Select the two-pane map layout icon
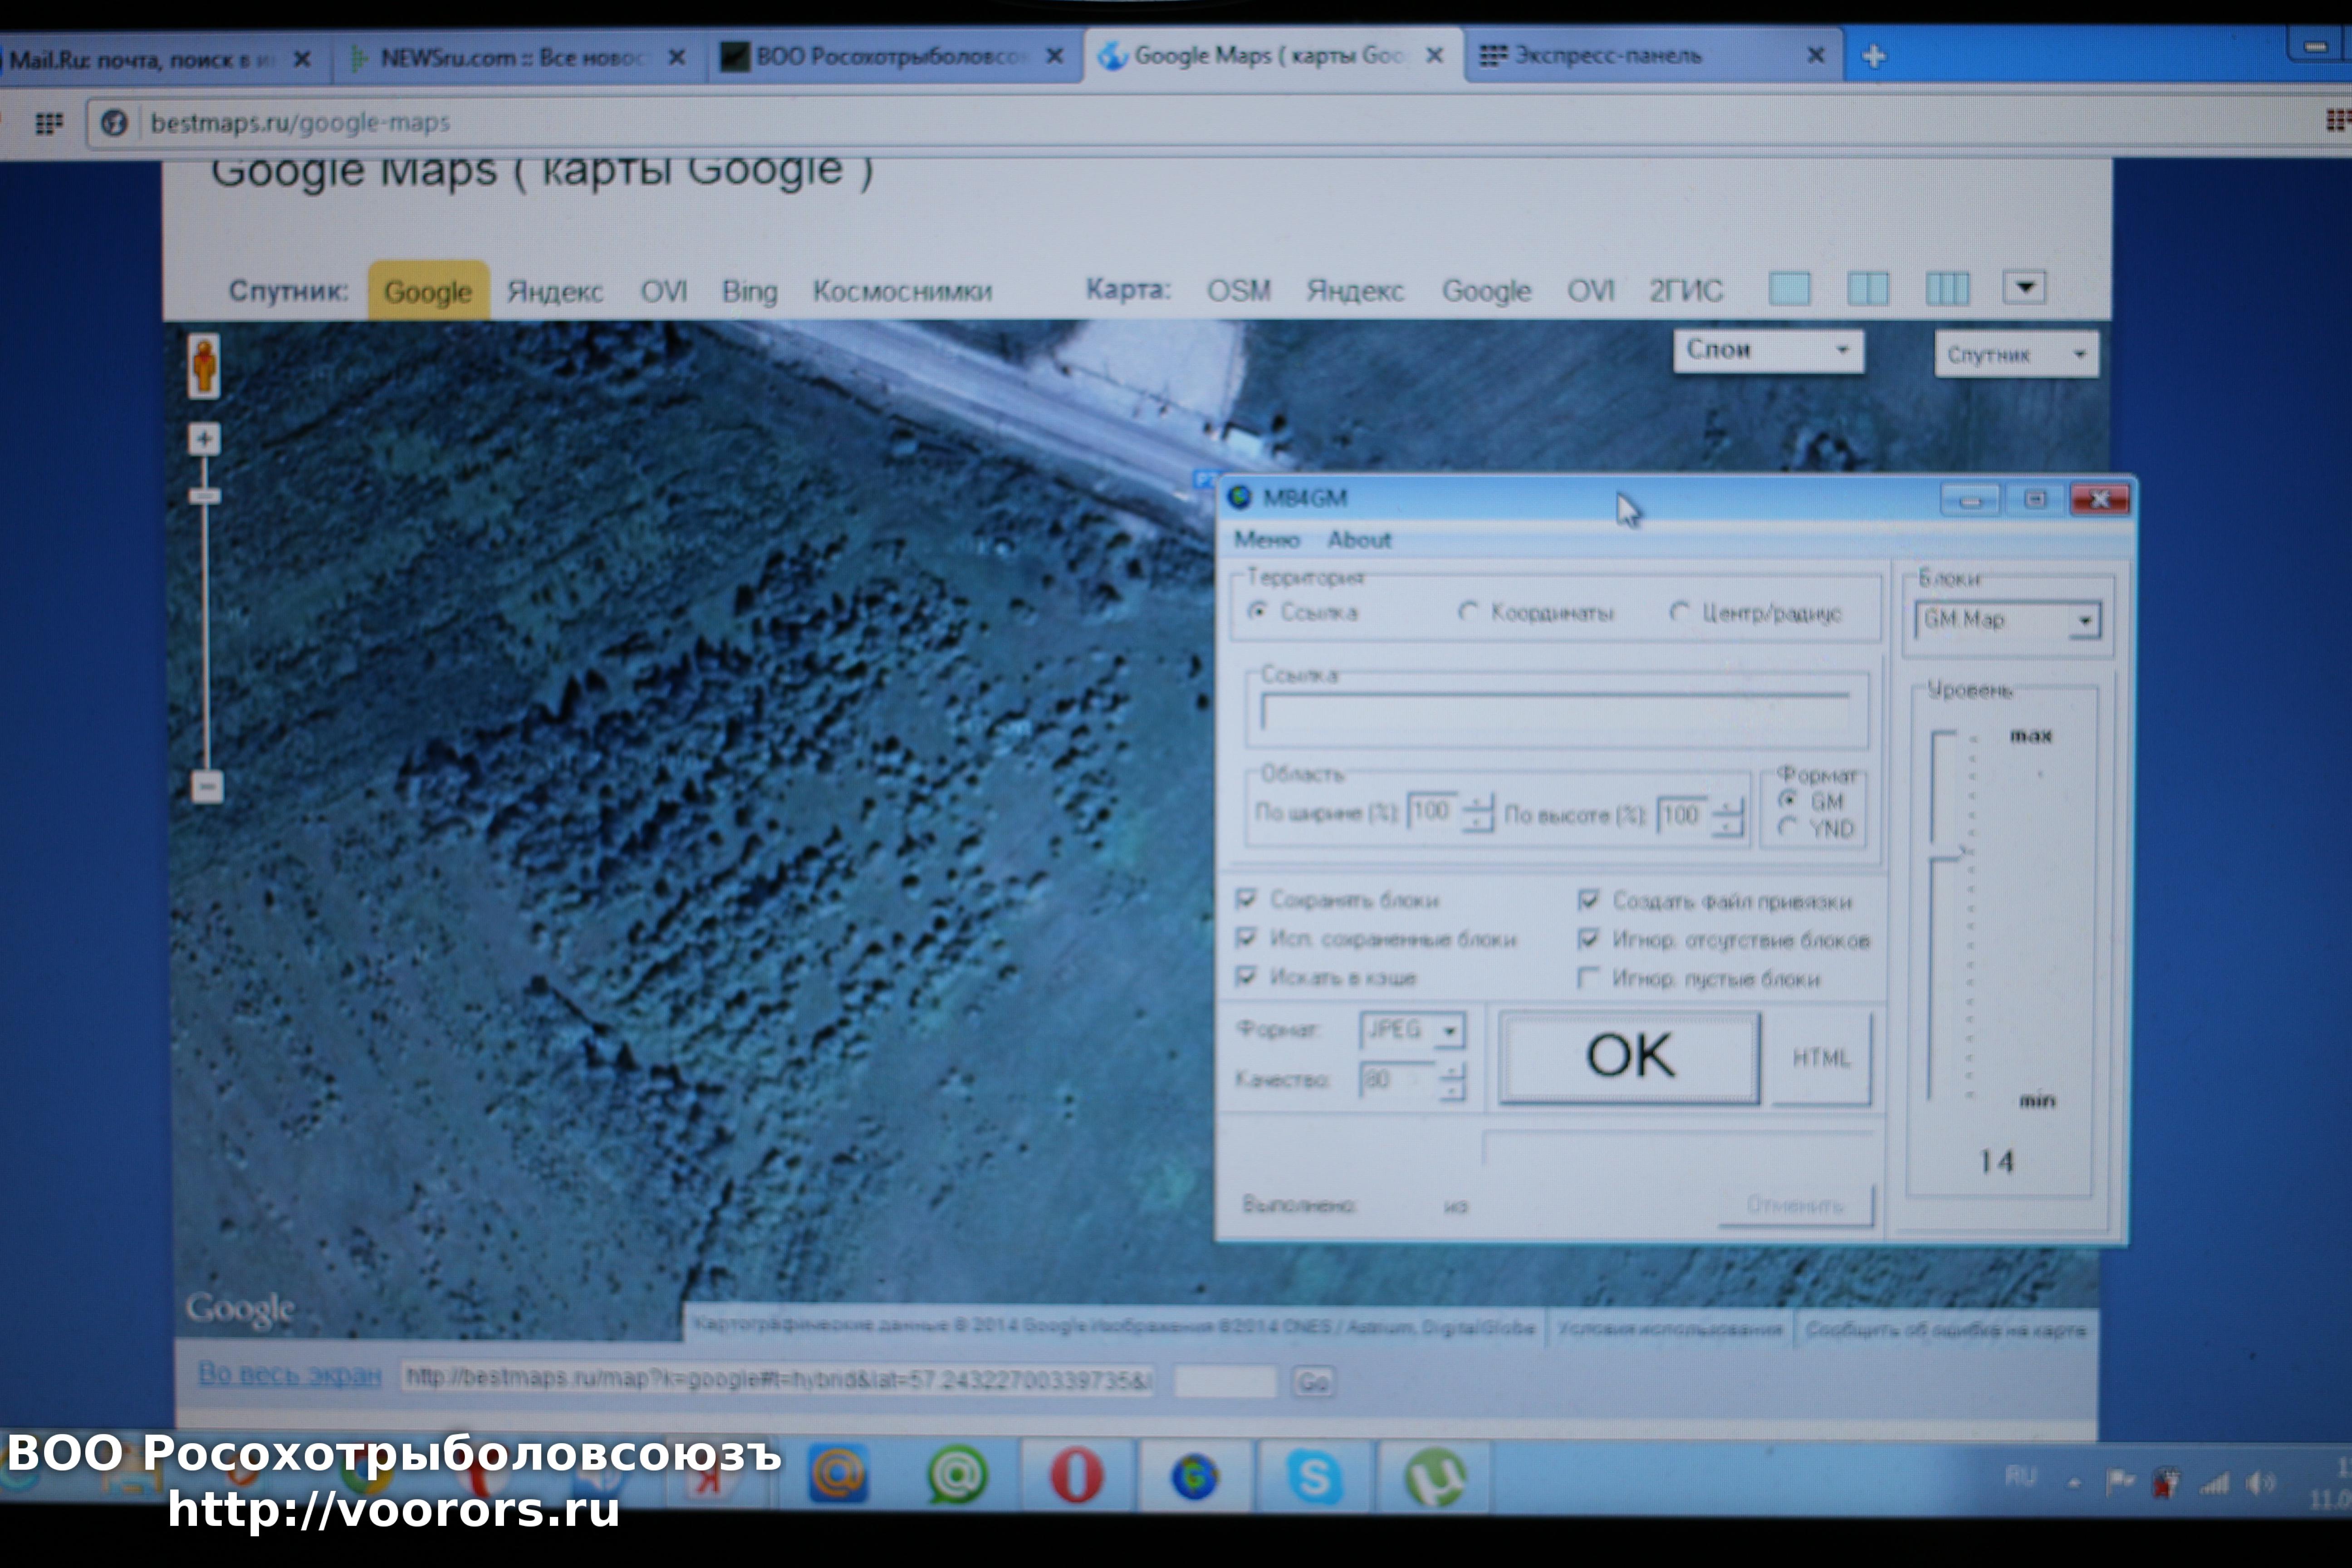Image resolution: width=2352 pixels, height=1568 pixels. 1867,289
